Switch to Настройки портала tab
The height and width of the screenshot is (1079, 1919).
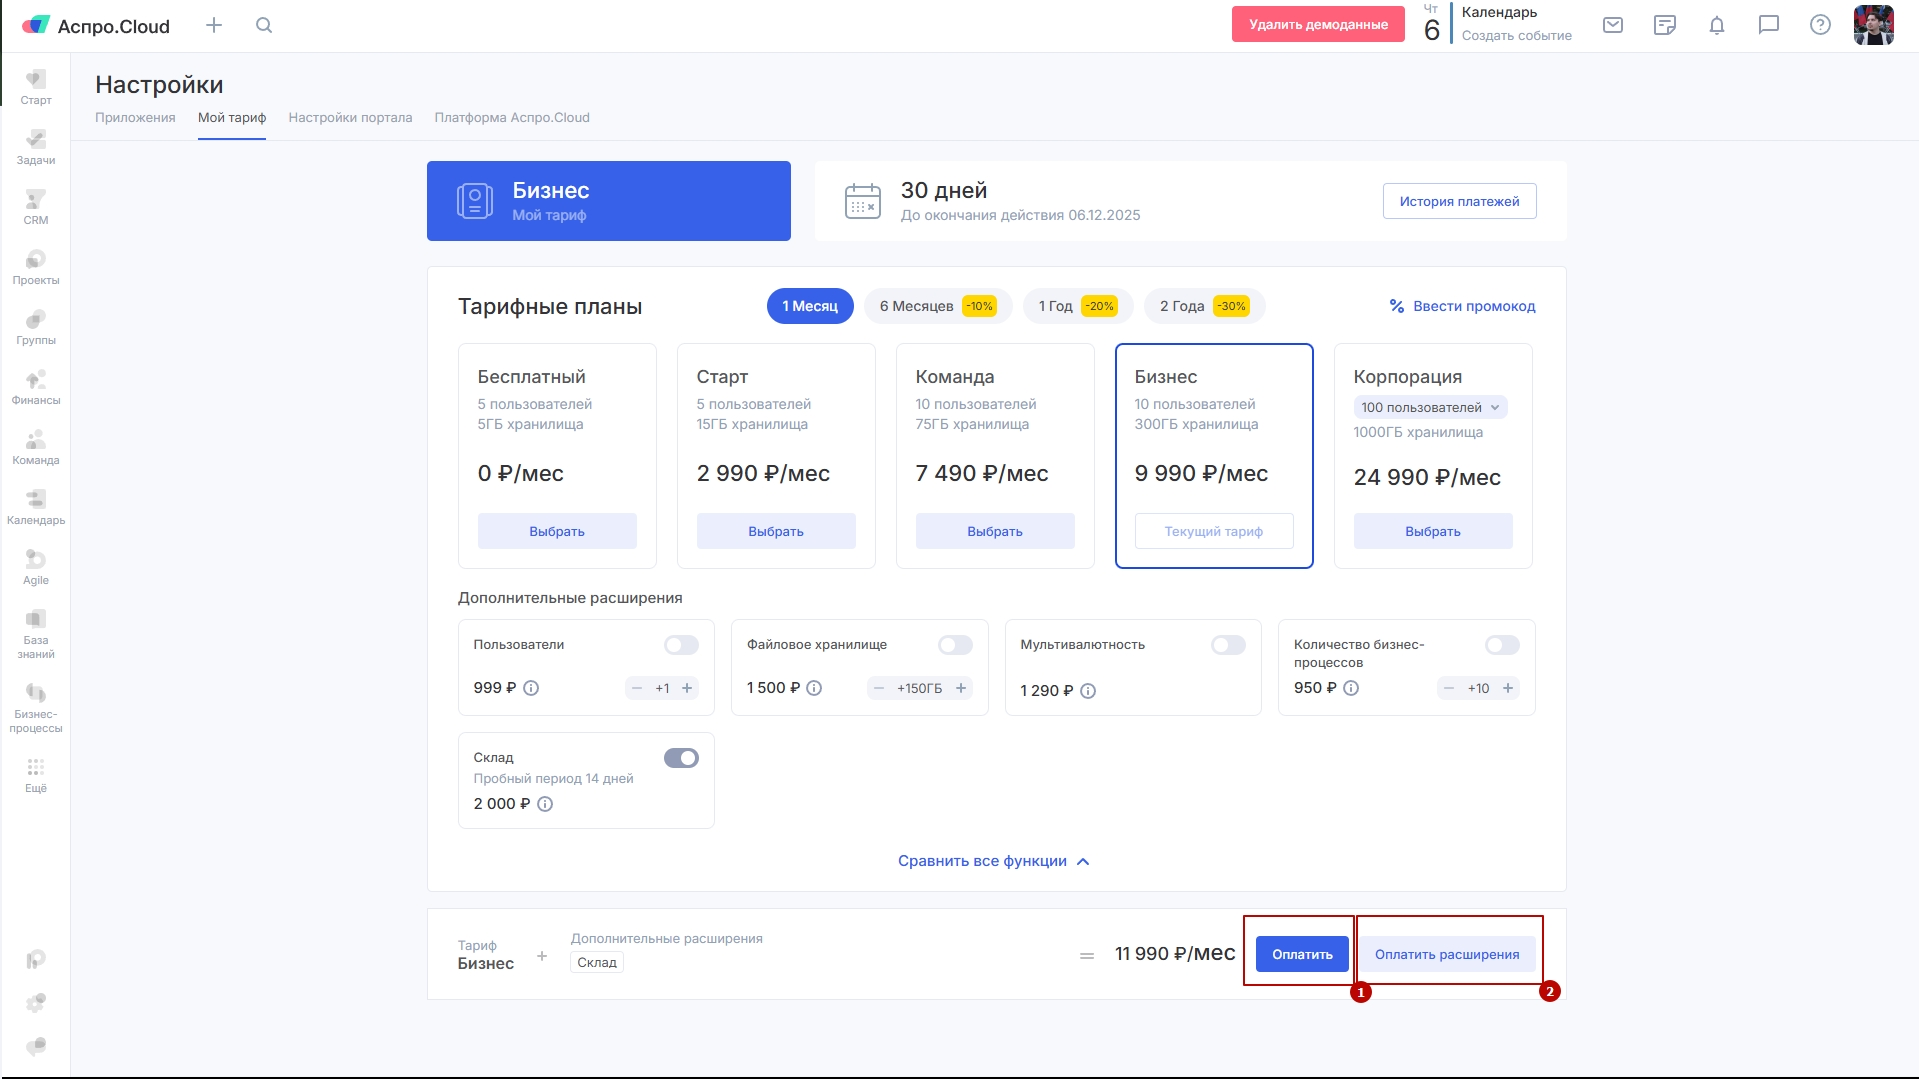pyautogui.click(x=350, y=118)
